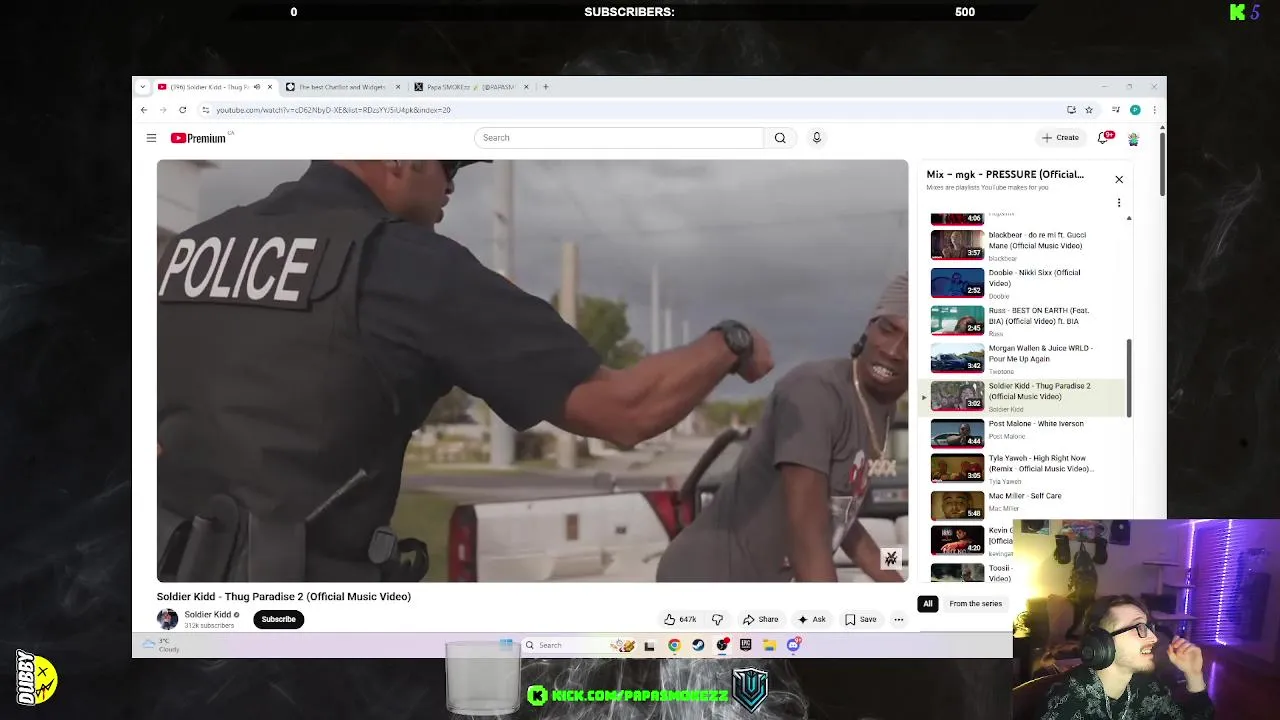
Task: Open the weather widget in the taskbar
Action: [160, 645]
